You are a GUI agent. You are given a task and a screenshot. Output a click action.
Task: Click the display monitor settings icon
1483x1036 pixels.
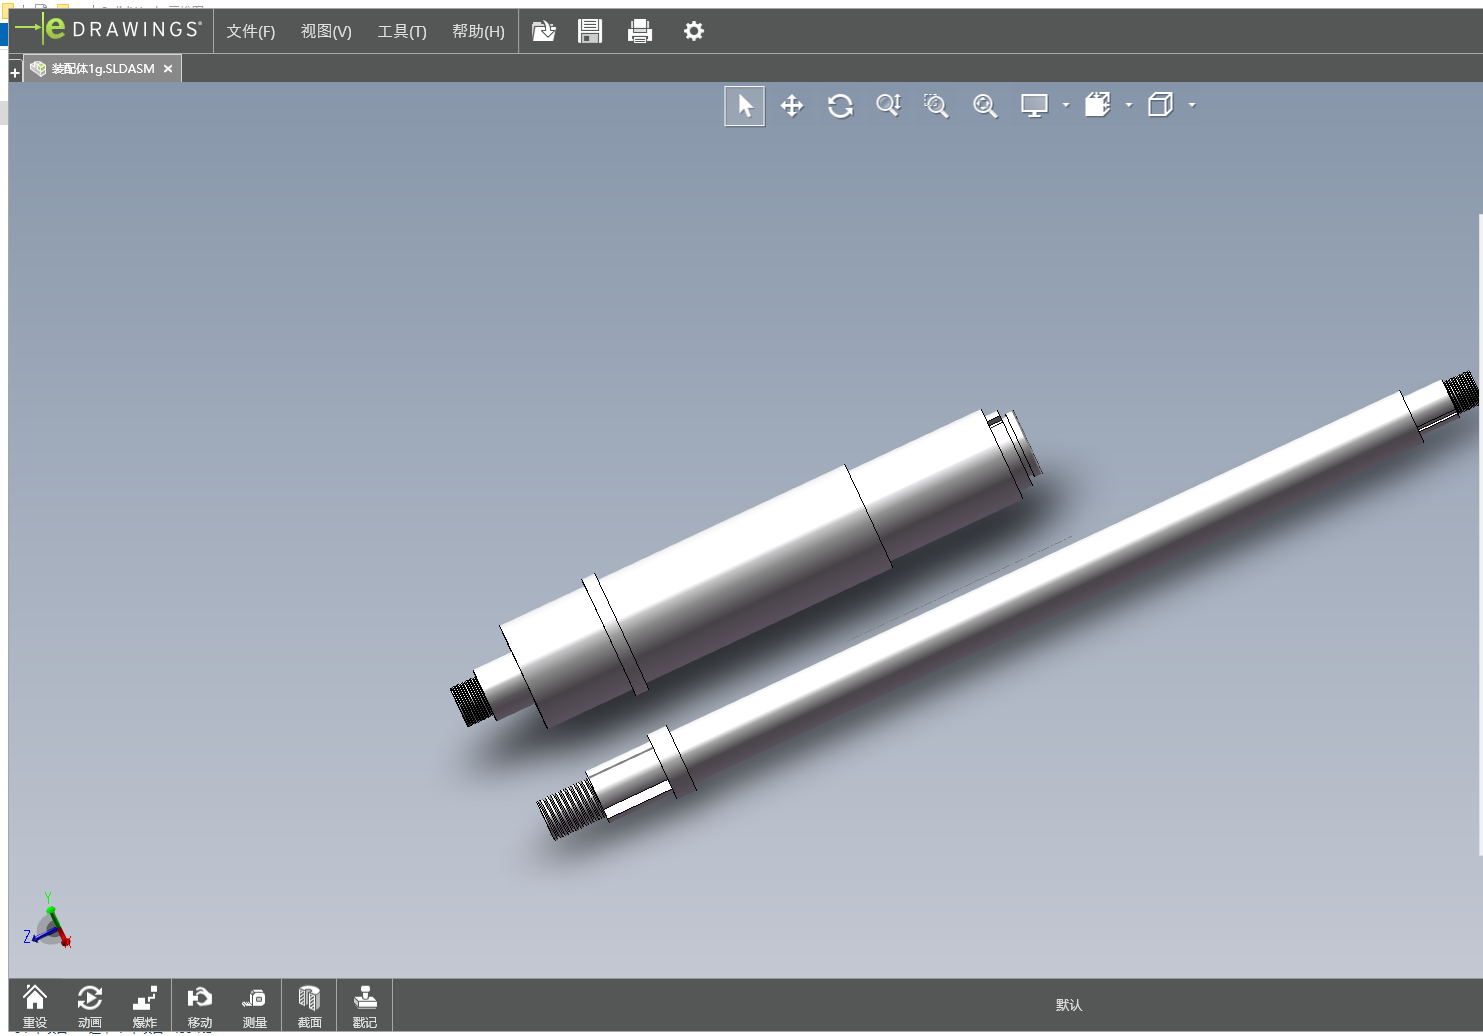pos(1034,105)
